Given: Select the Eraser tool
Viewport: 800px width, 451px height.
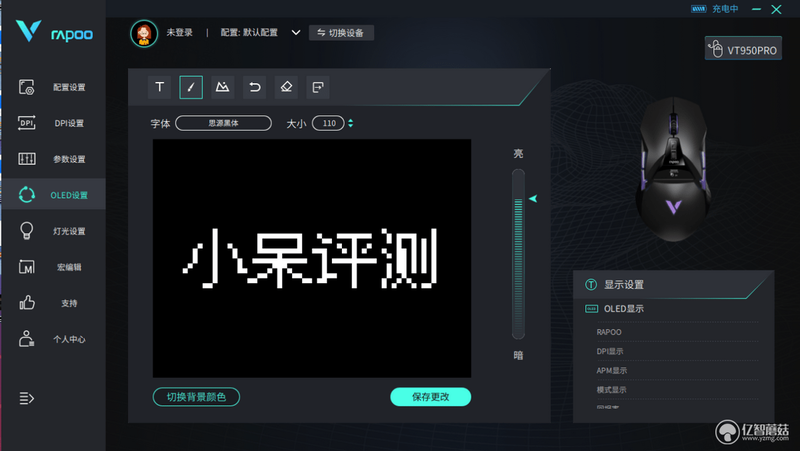Looking at the screenshot, I should [286, 87].
